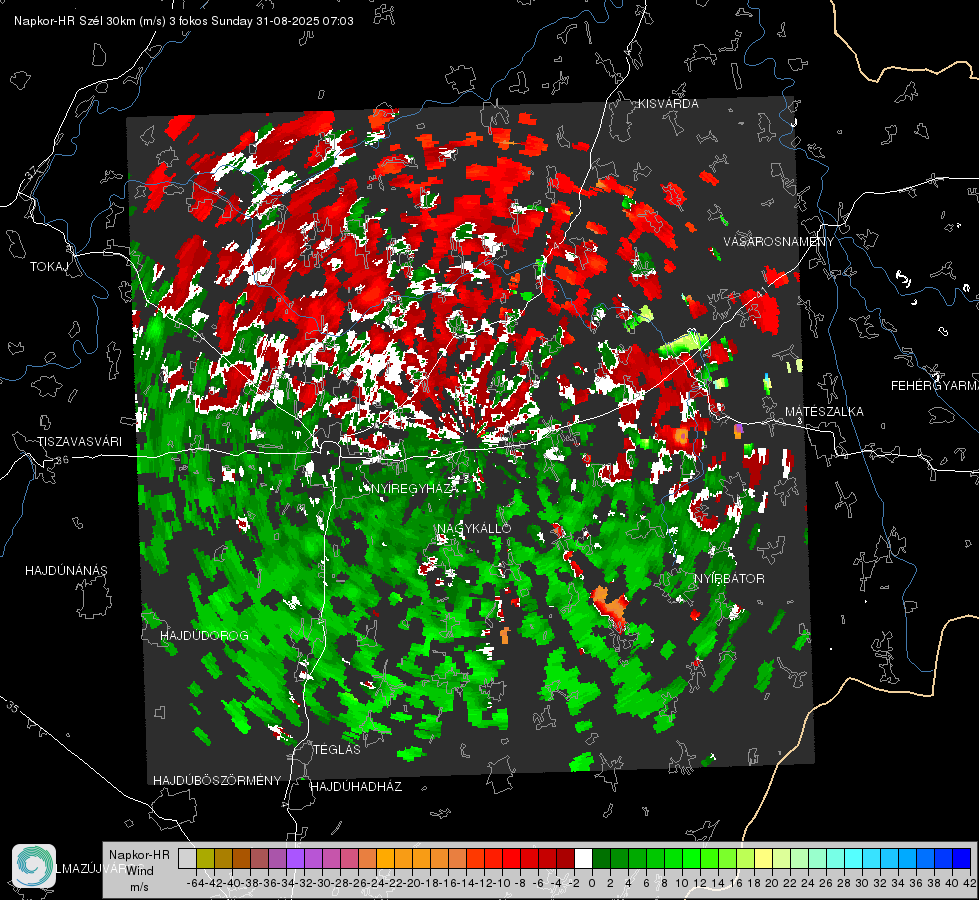Click road number 35 label
The image size is (979, 900).
[x=12, y=706]
